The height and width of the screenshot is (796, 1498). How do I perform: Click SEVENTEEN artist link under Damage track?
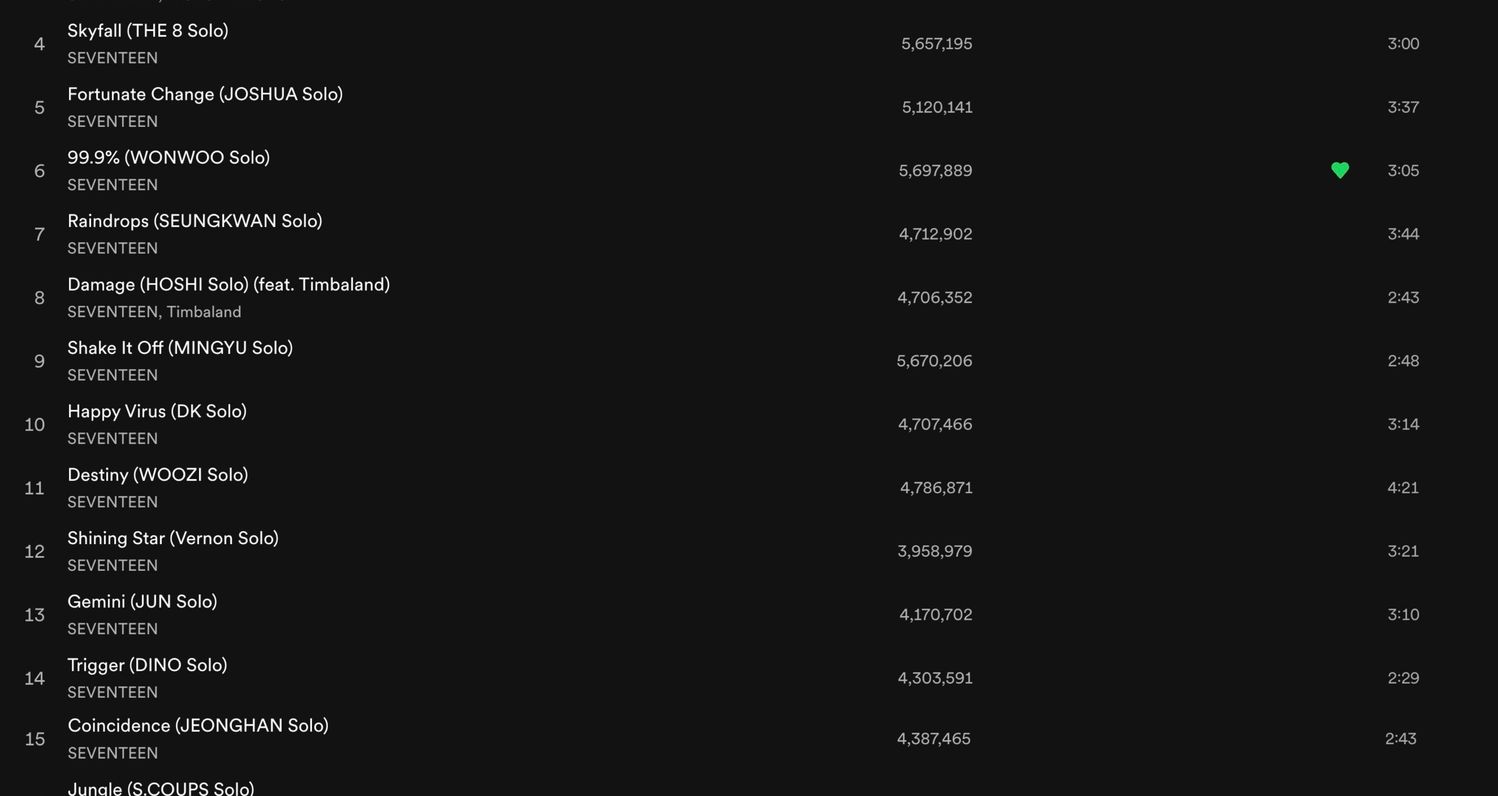coord(112,312)
